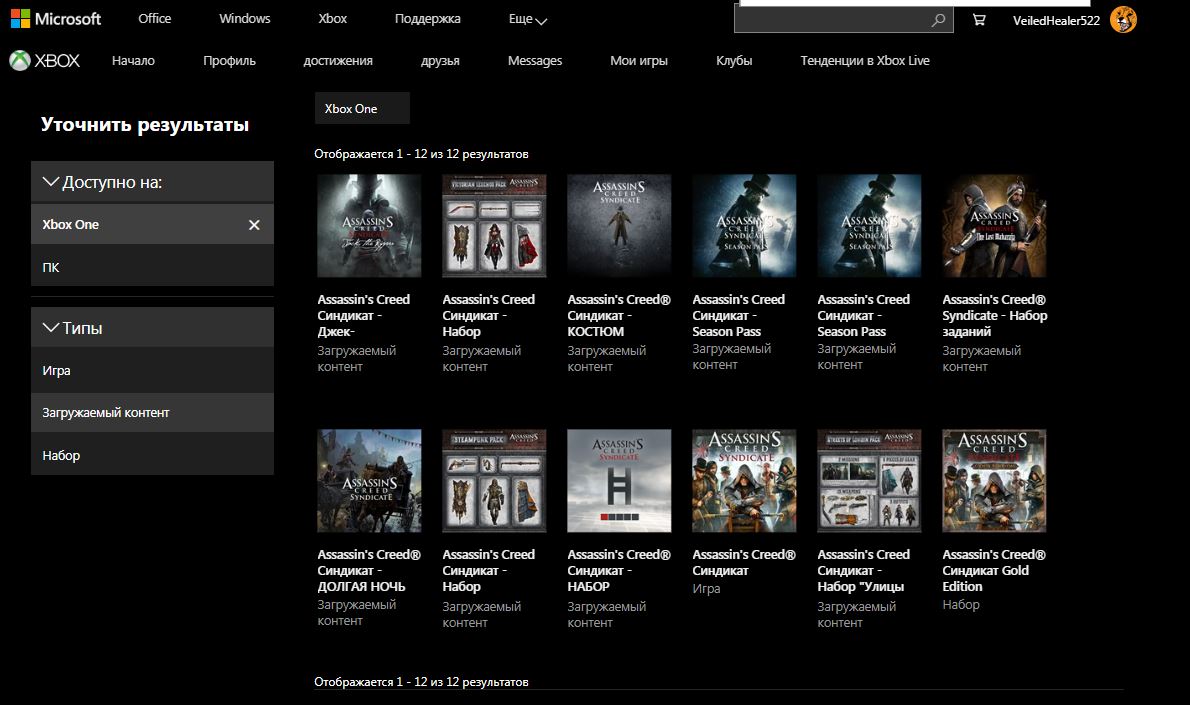Remove the Xbox One filter with X
The height and width of the screenshot is (705, 1190).
tap(254, 225)
